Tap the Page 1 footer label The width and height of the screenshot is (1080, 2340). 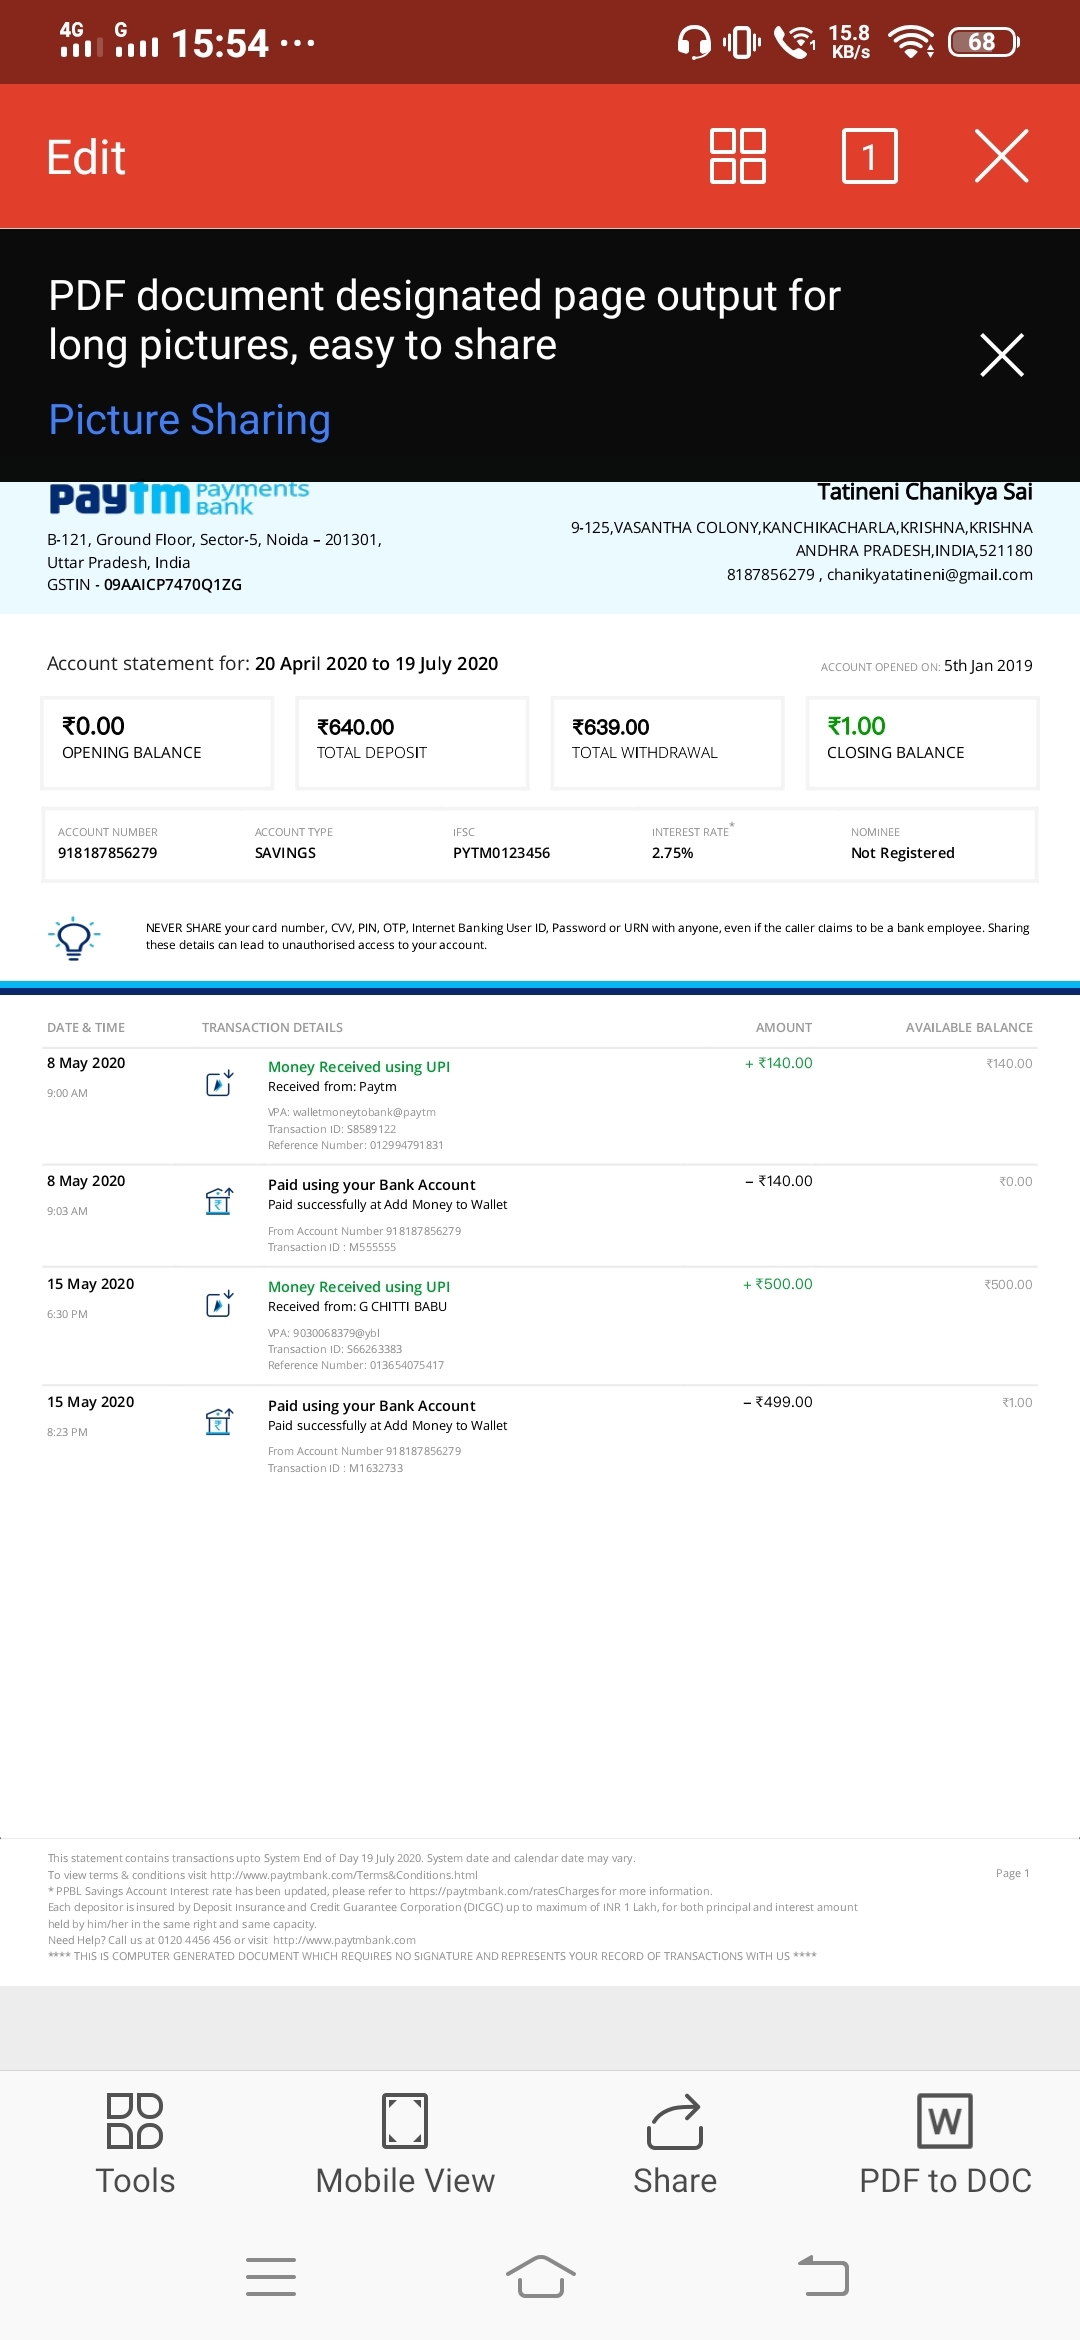1012,1873
